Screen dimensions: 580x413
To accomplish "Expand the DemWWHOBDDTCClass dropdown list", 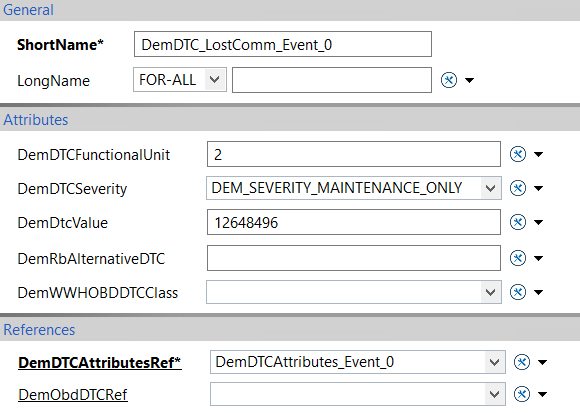I will tap(354, 292).
